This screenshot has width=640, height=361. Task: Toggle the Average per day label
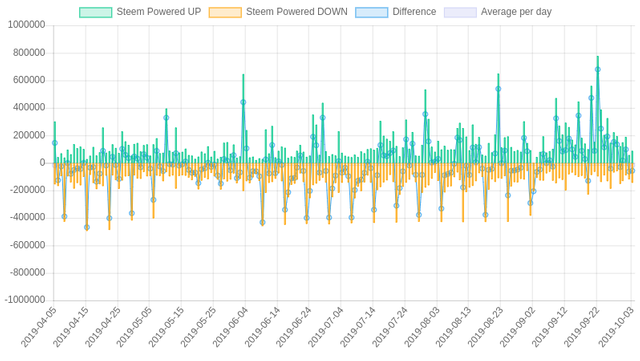point(516,12)
